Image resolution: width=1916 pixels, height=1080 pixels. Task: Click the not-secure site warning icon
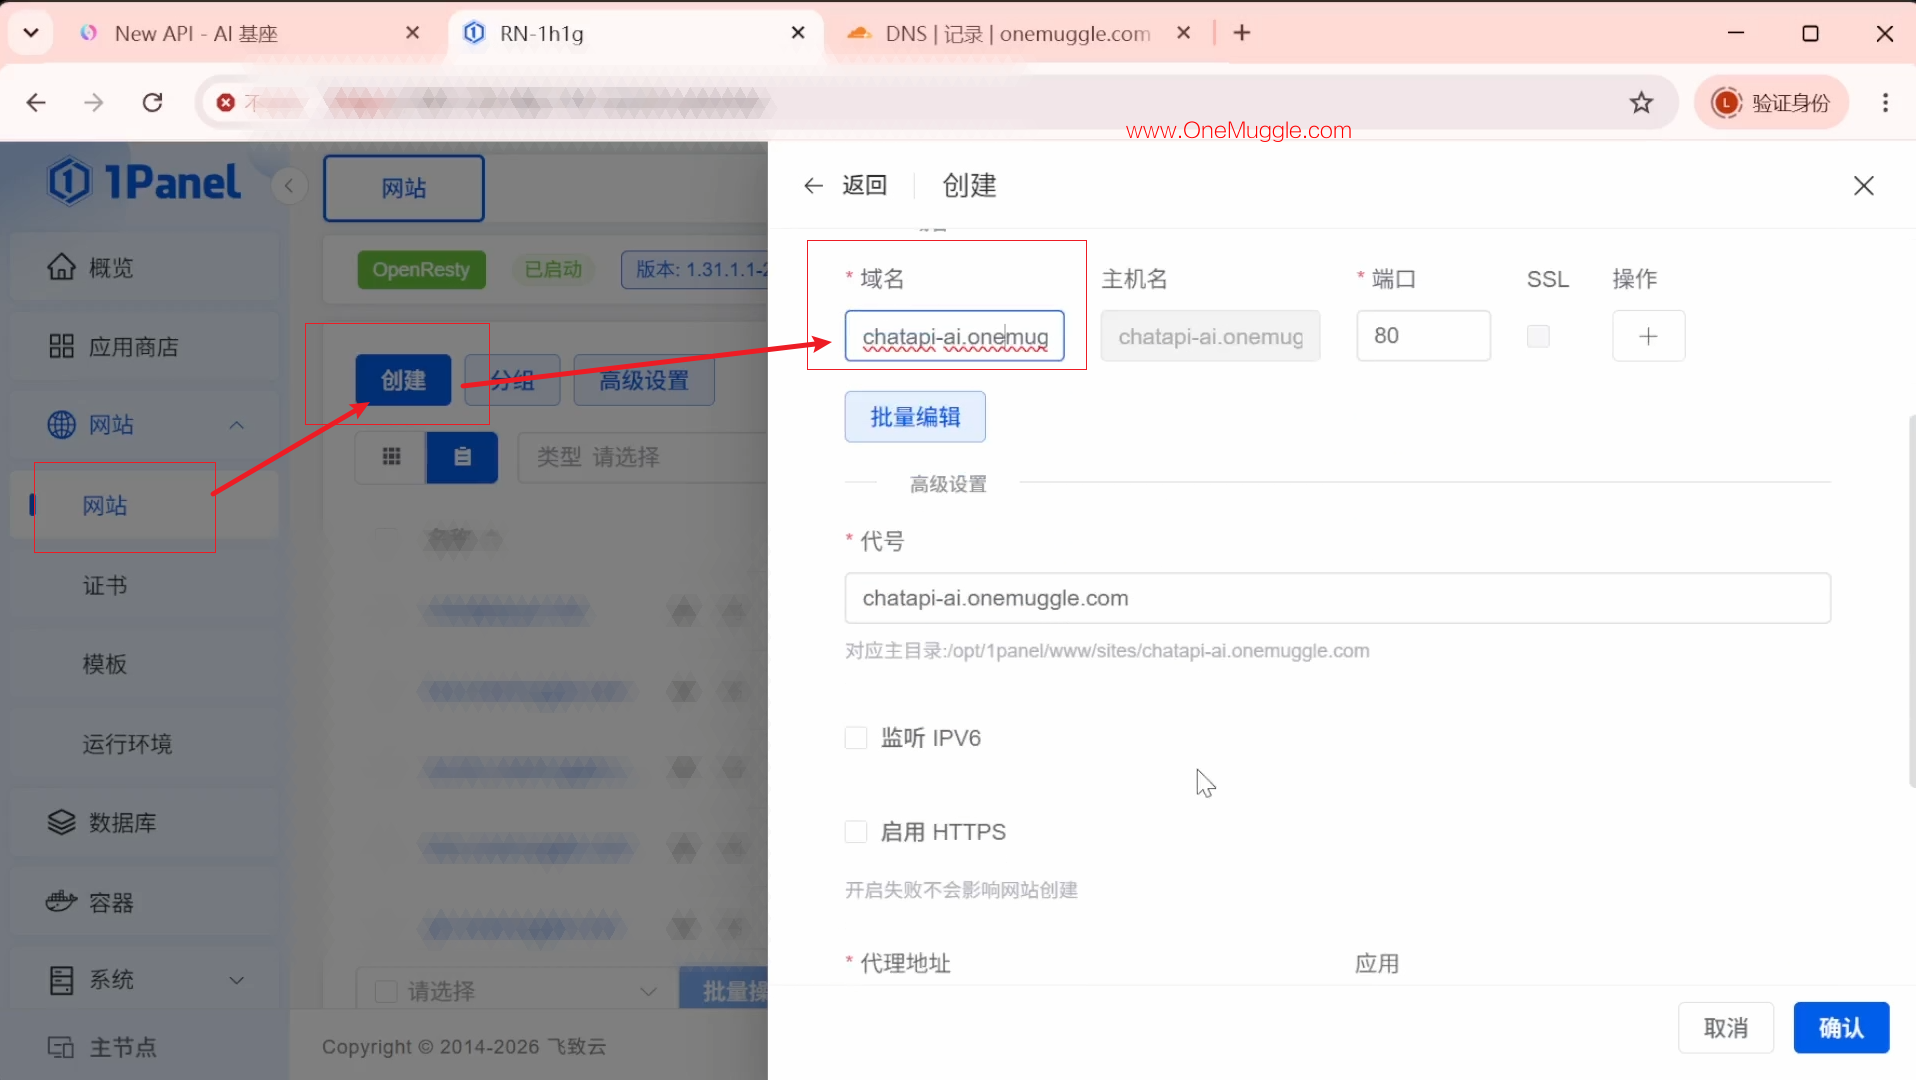(x=226, y=102)
